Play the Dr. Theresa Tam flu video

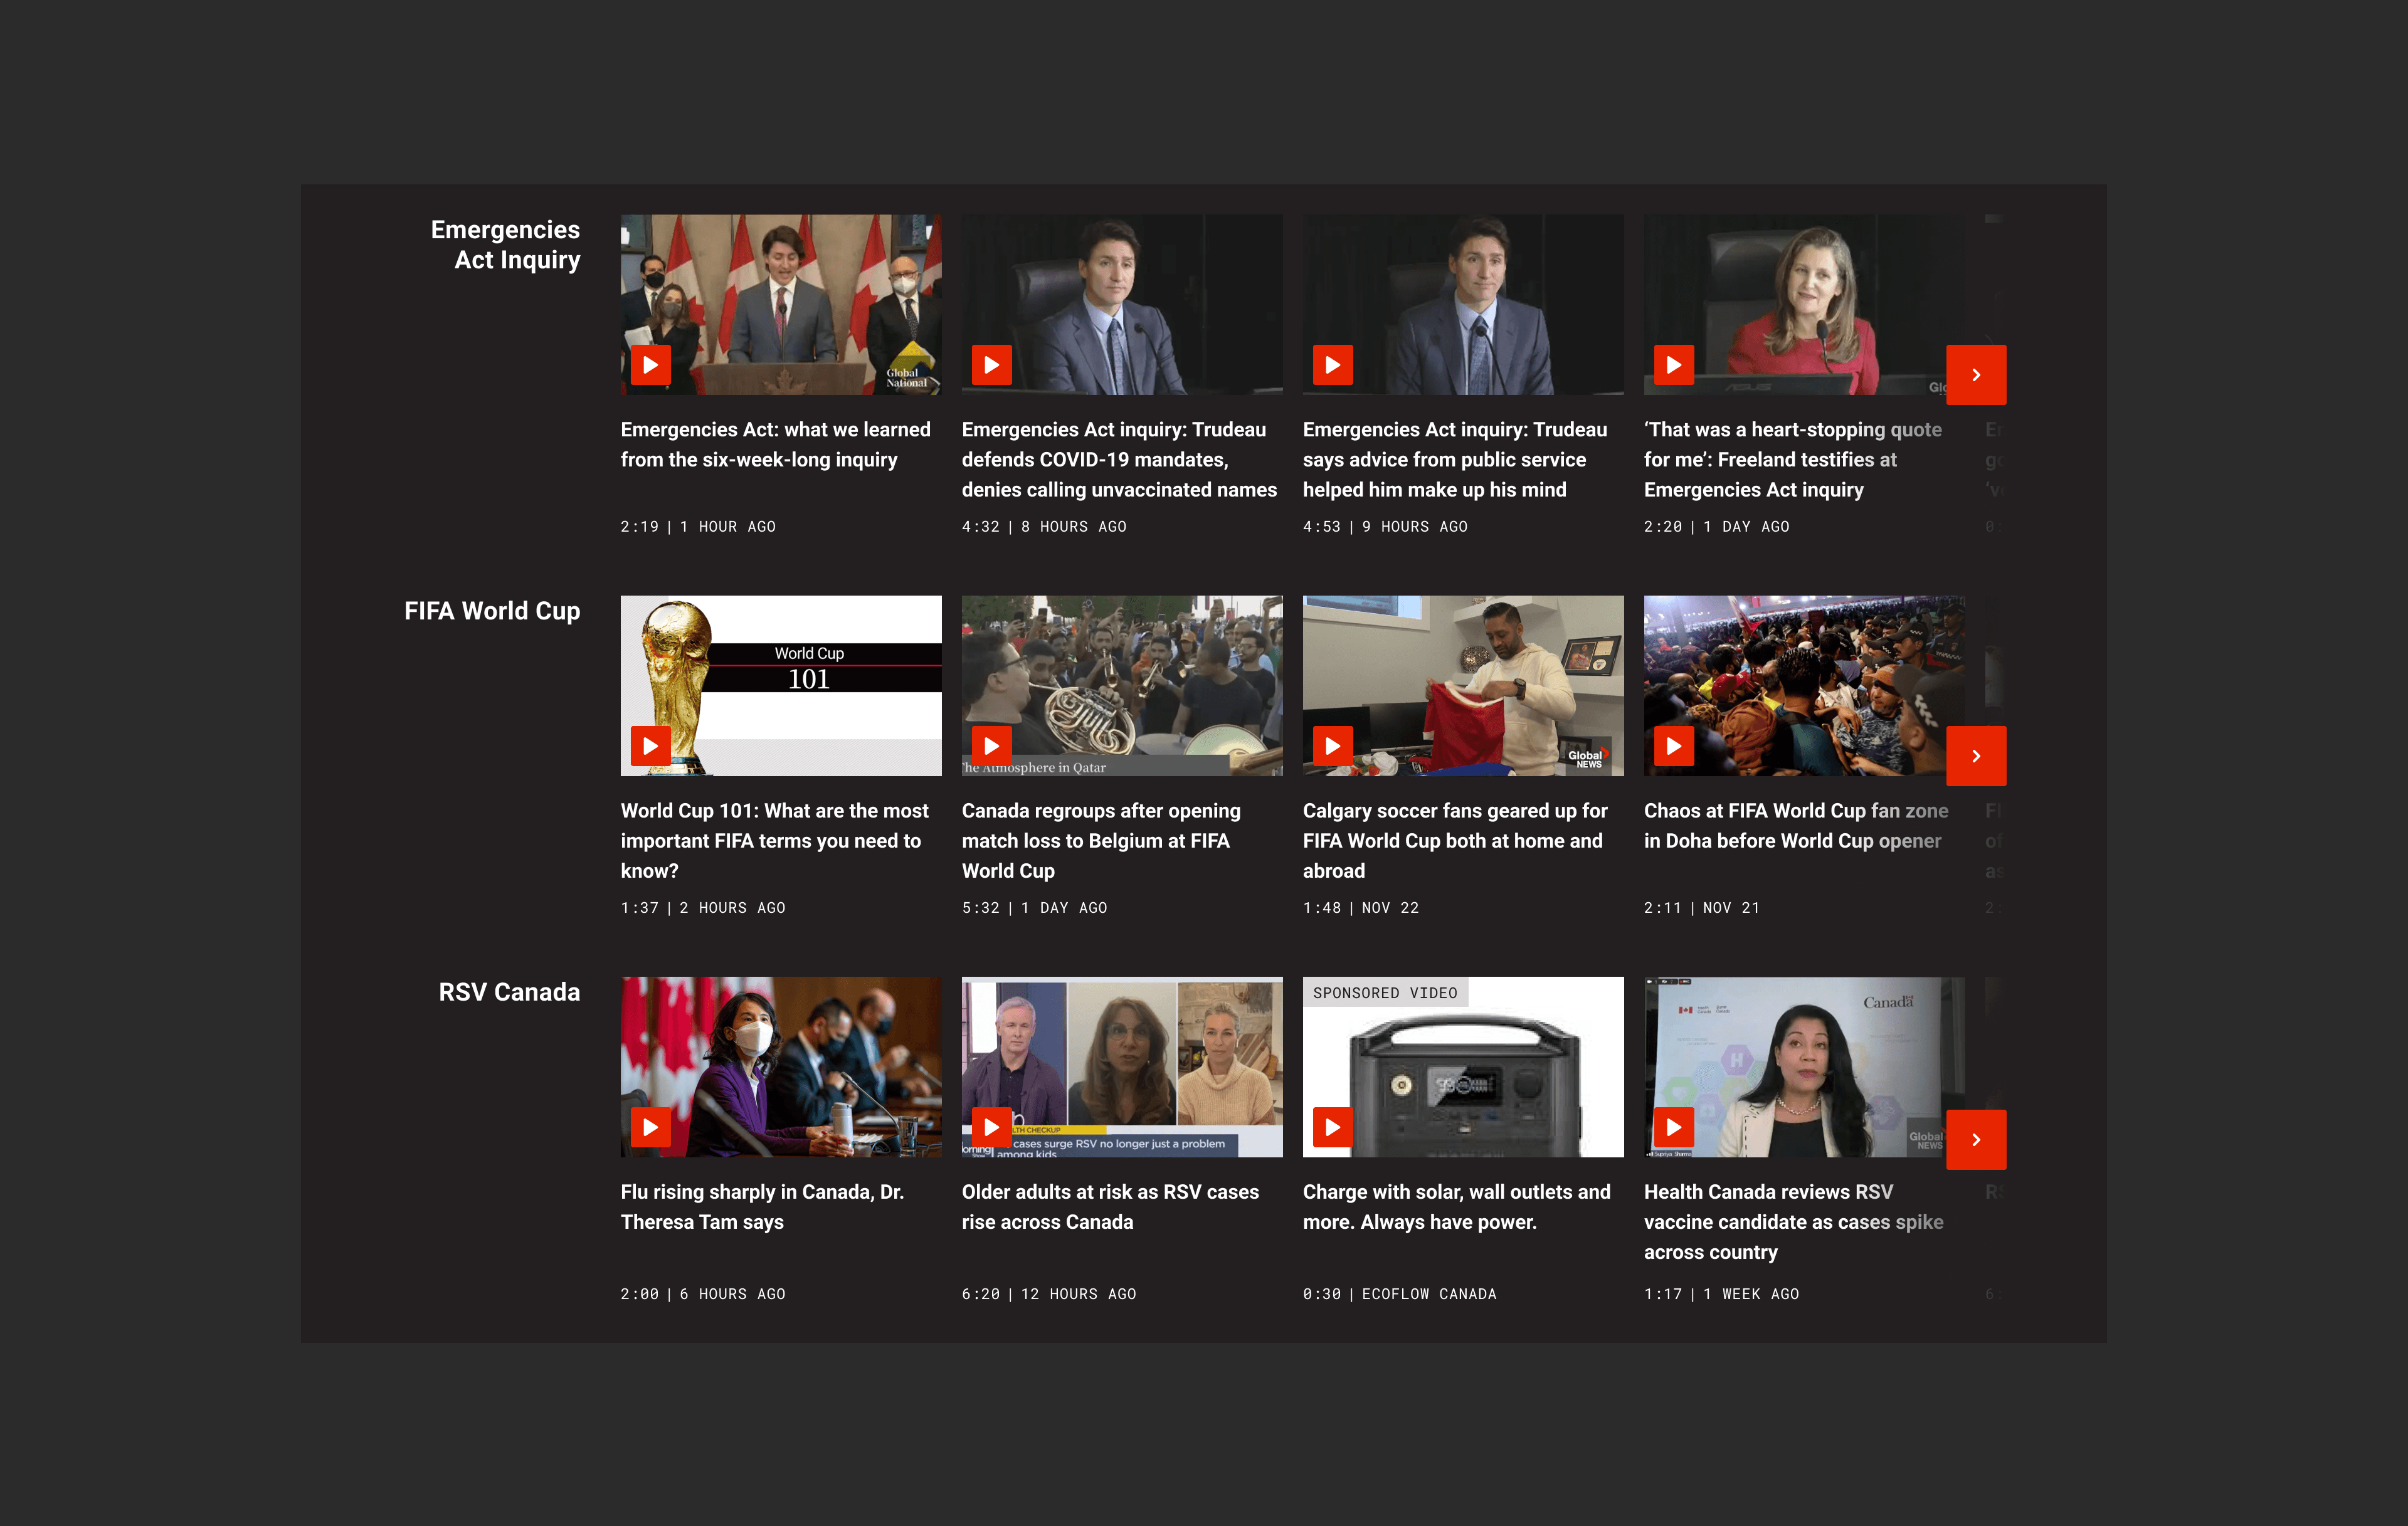[650, 1127]
